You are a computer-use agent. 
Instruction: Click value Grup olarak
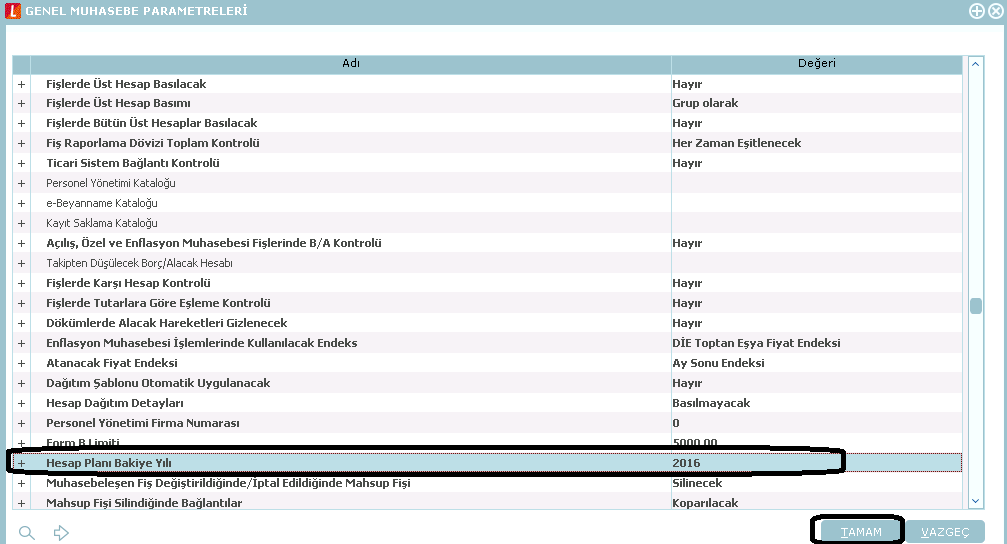click(705, 103)
